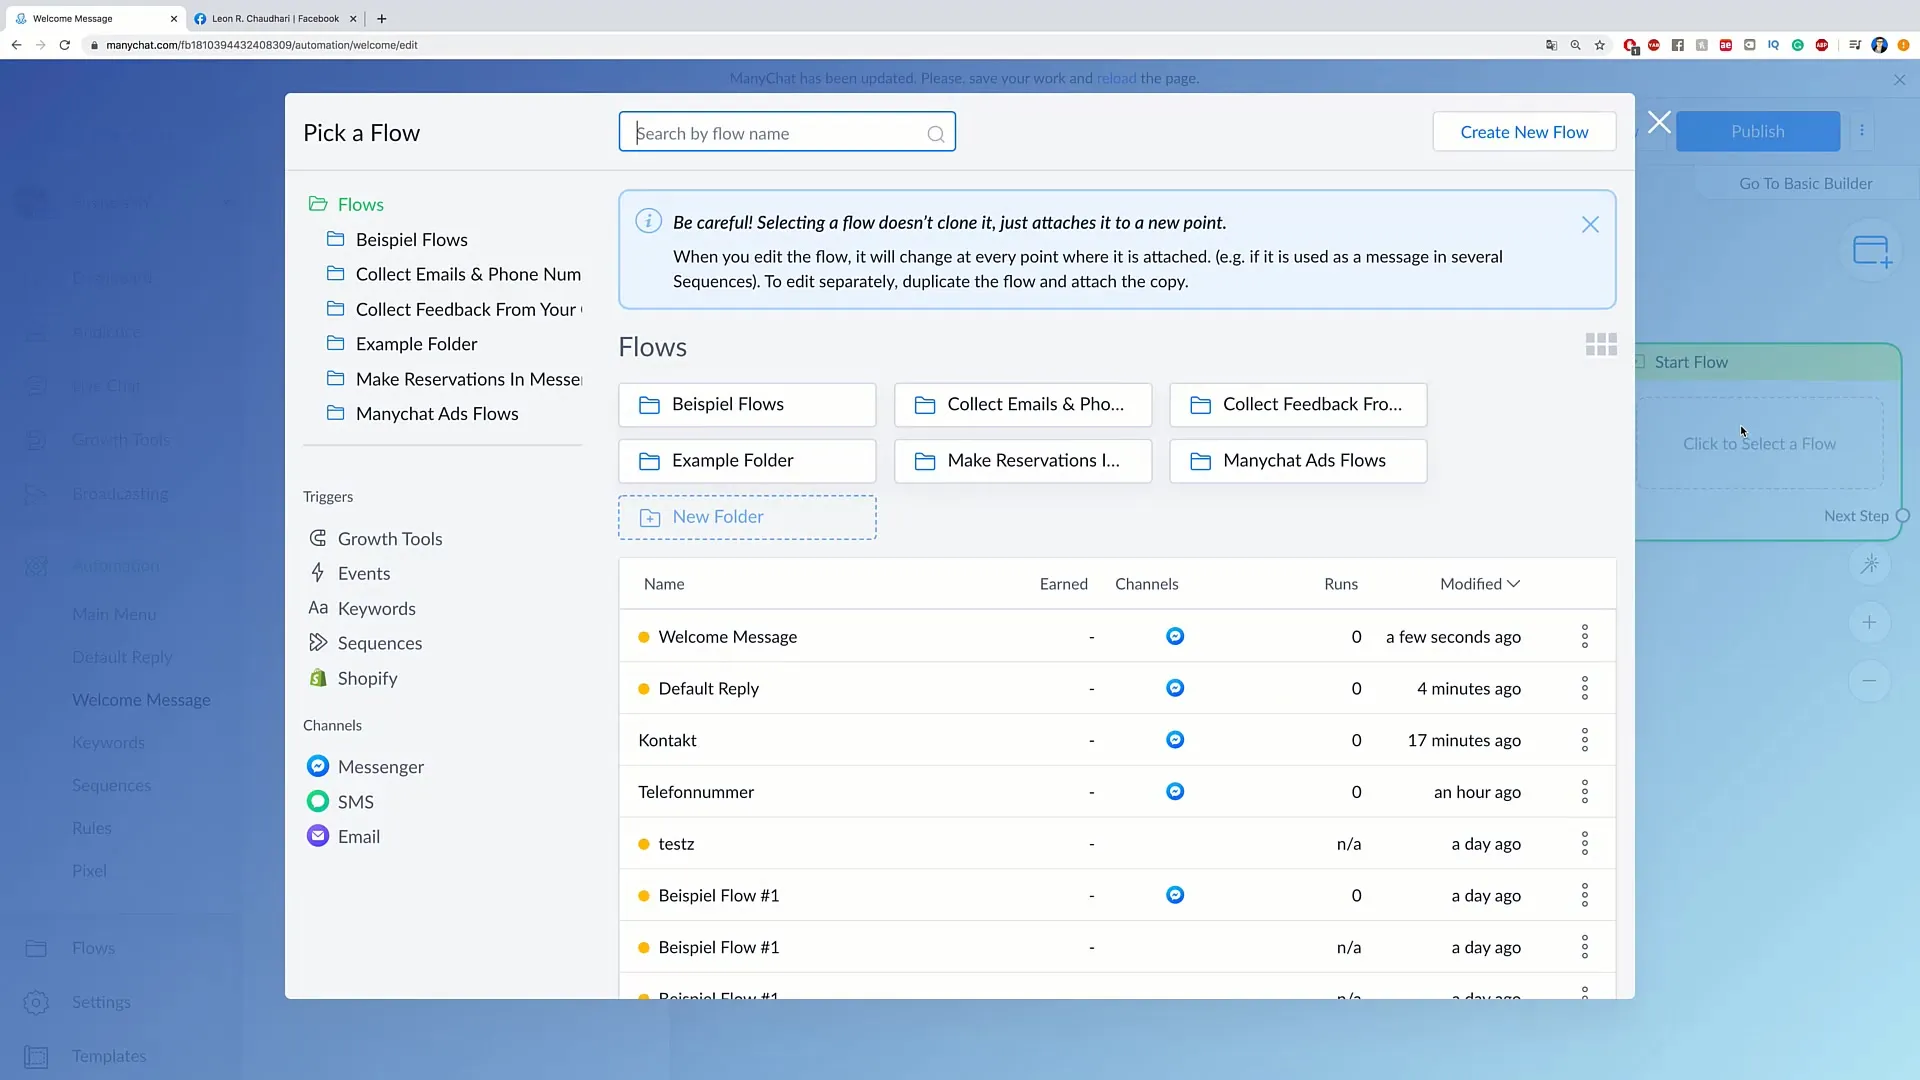Expand the Make Reservations folder
Viewport: 1920px width, 1080px height.
point(468,378)
